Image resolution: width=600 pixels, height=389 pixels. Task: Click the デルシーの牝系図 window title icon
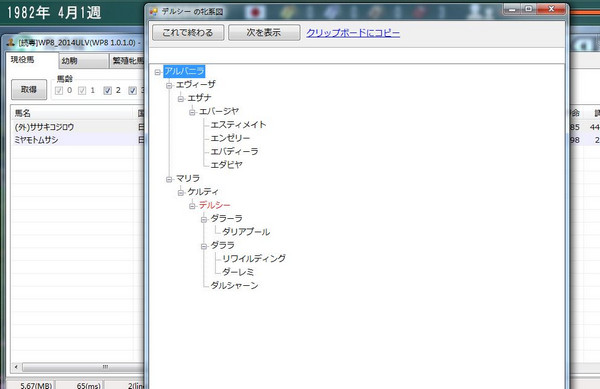(x=154, y=12)
